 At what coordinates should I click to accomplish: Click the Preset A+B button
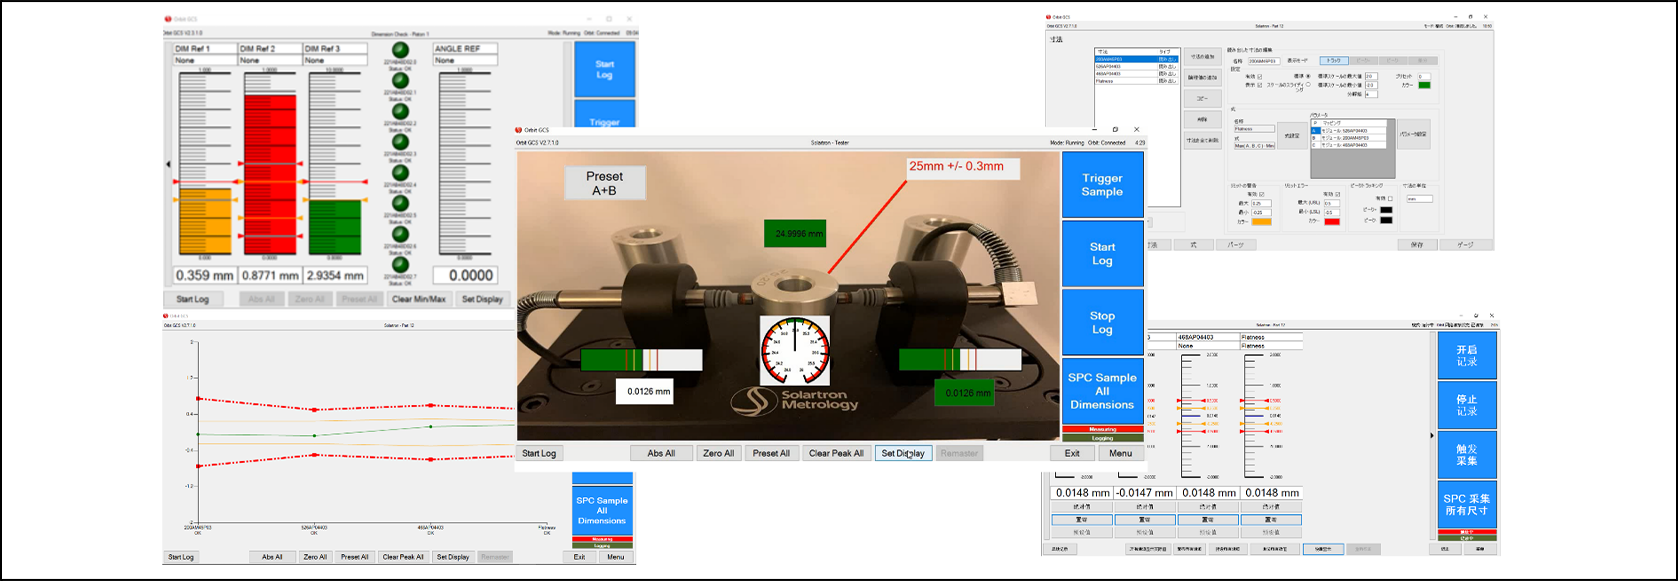point(604,183)
